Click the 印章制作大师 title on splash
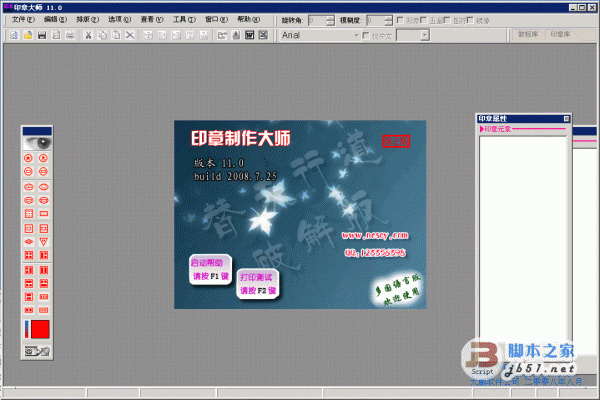The width and height of the screenshot is (600, 400). point(241,139)
